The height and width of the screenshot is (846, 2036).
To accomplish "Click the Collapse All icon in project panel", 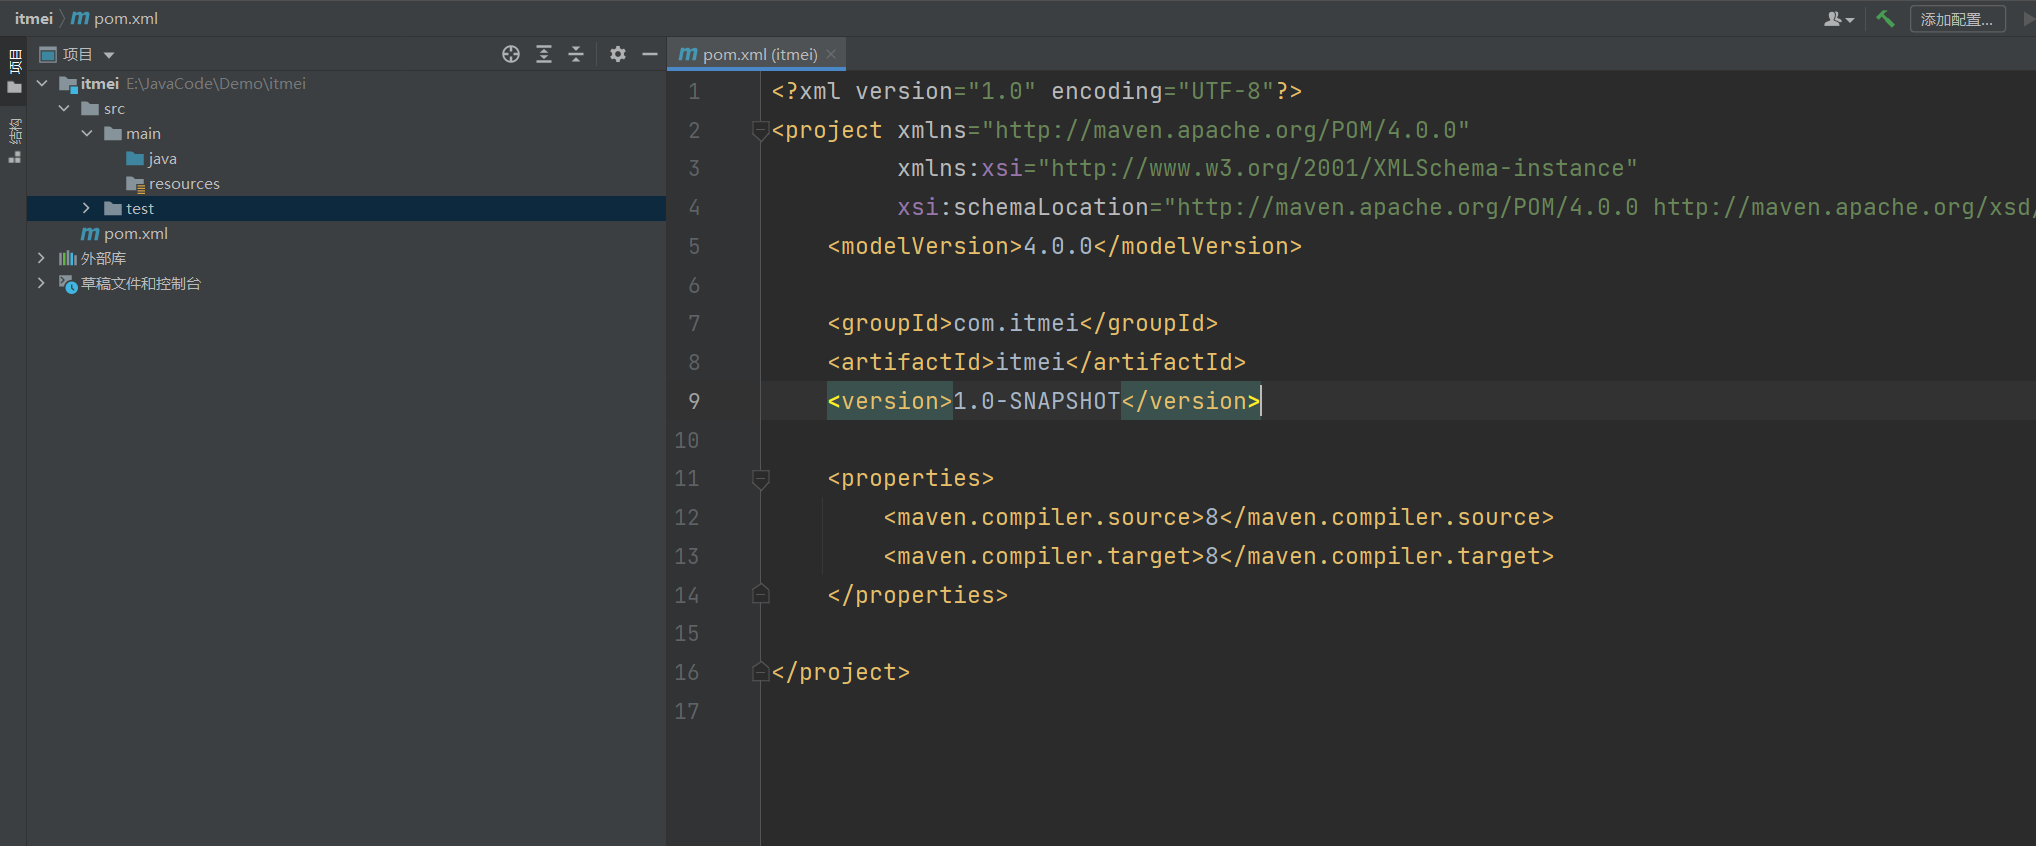I will [x=576, y=54].
